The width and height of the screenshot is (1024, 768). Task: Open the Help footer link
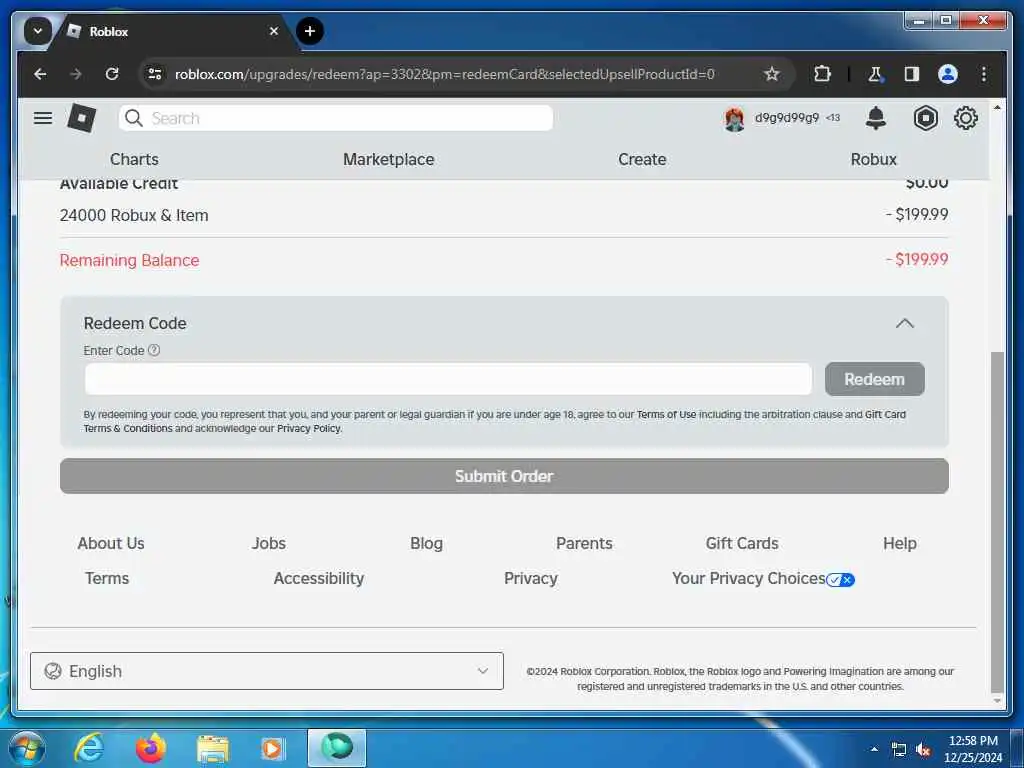(900, 543)
